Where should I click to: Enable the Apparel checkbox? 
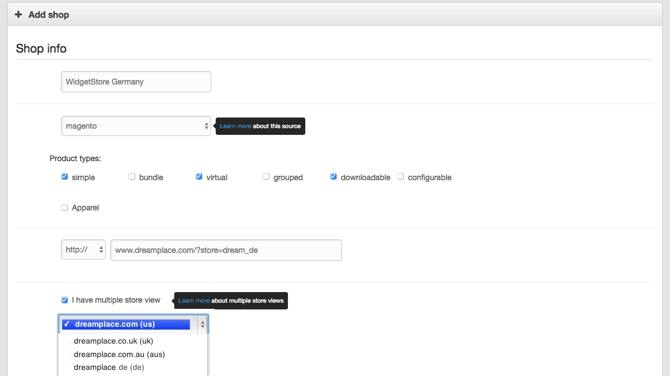pos(65,208)
